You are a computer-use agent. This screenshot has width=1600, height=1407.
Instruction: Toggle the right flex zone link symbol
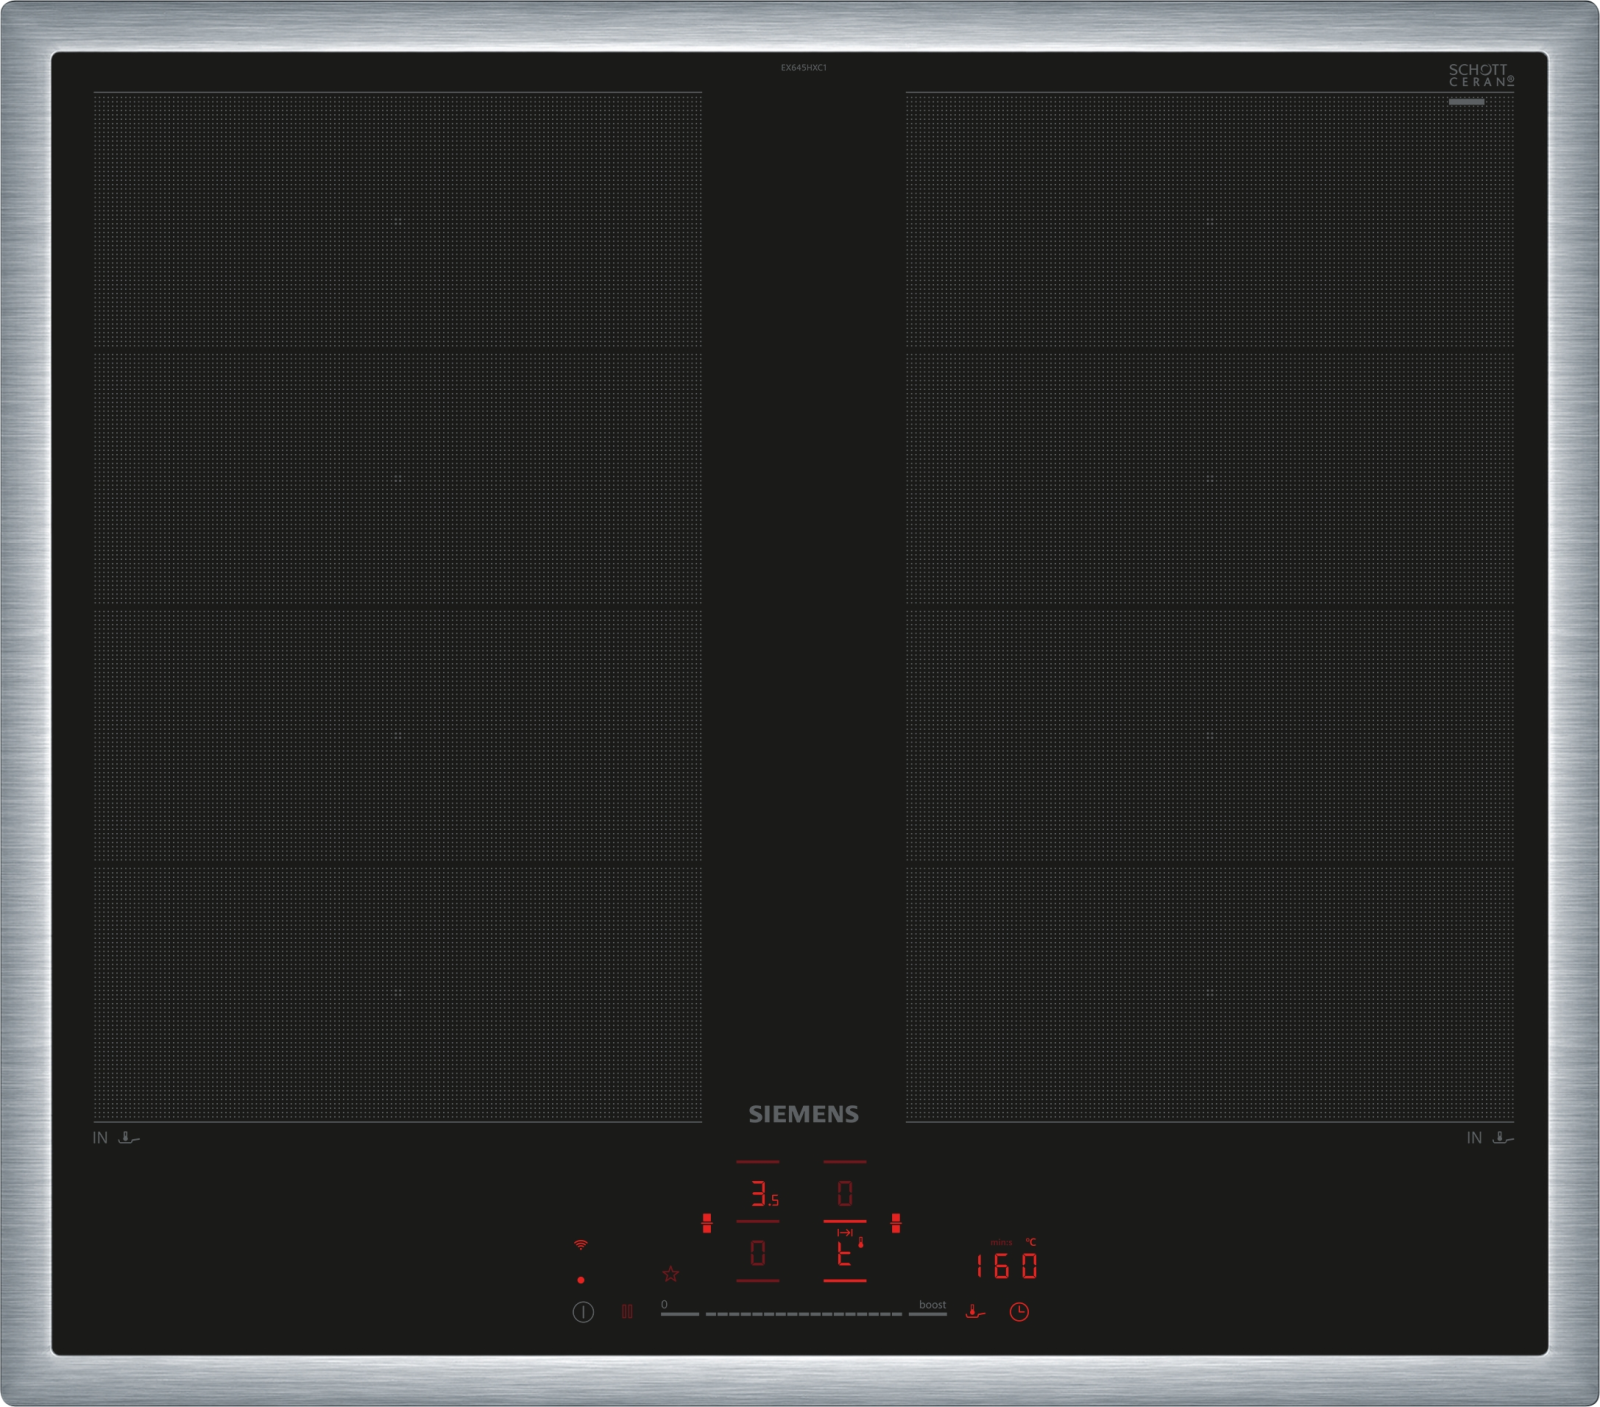(895, 1223)
